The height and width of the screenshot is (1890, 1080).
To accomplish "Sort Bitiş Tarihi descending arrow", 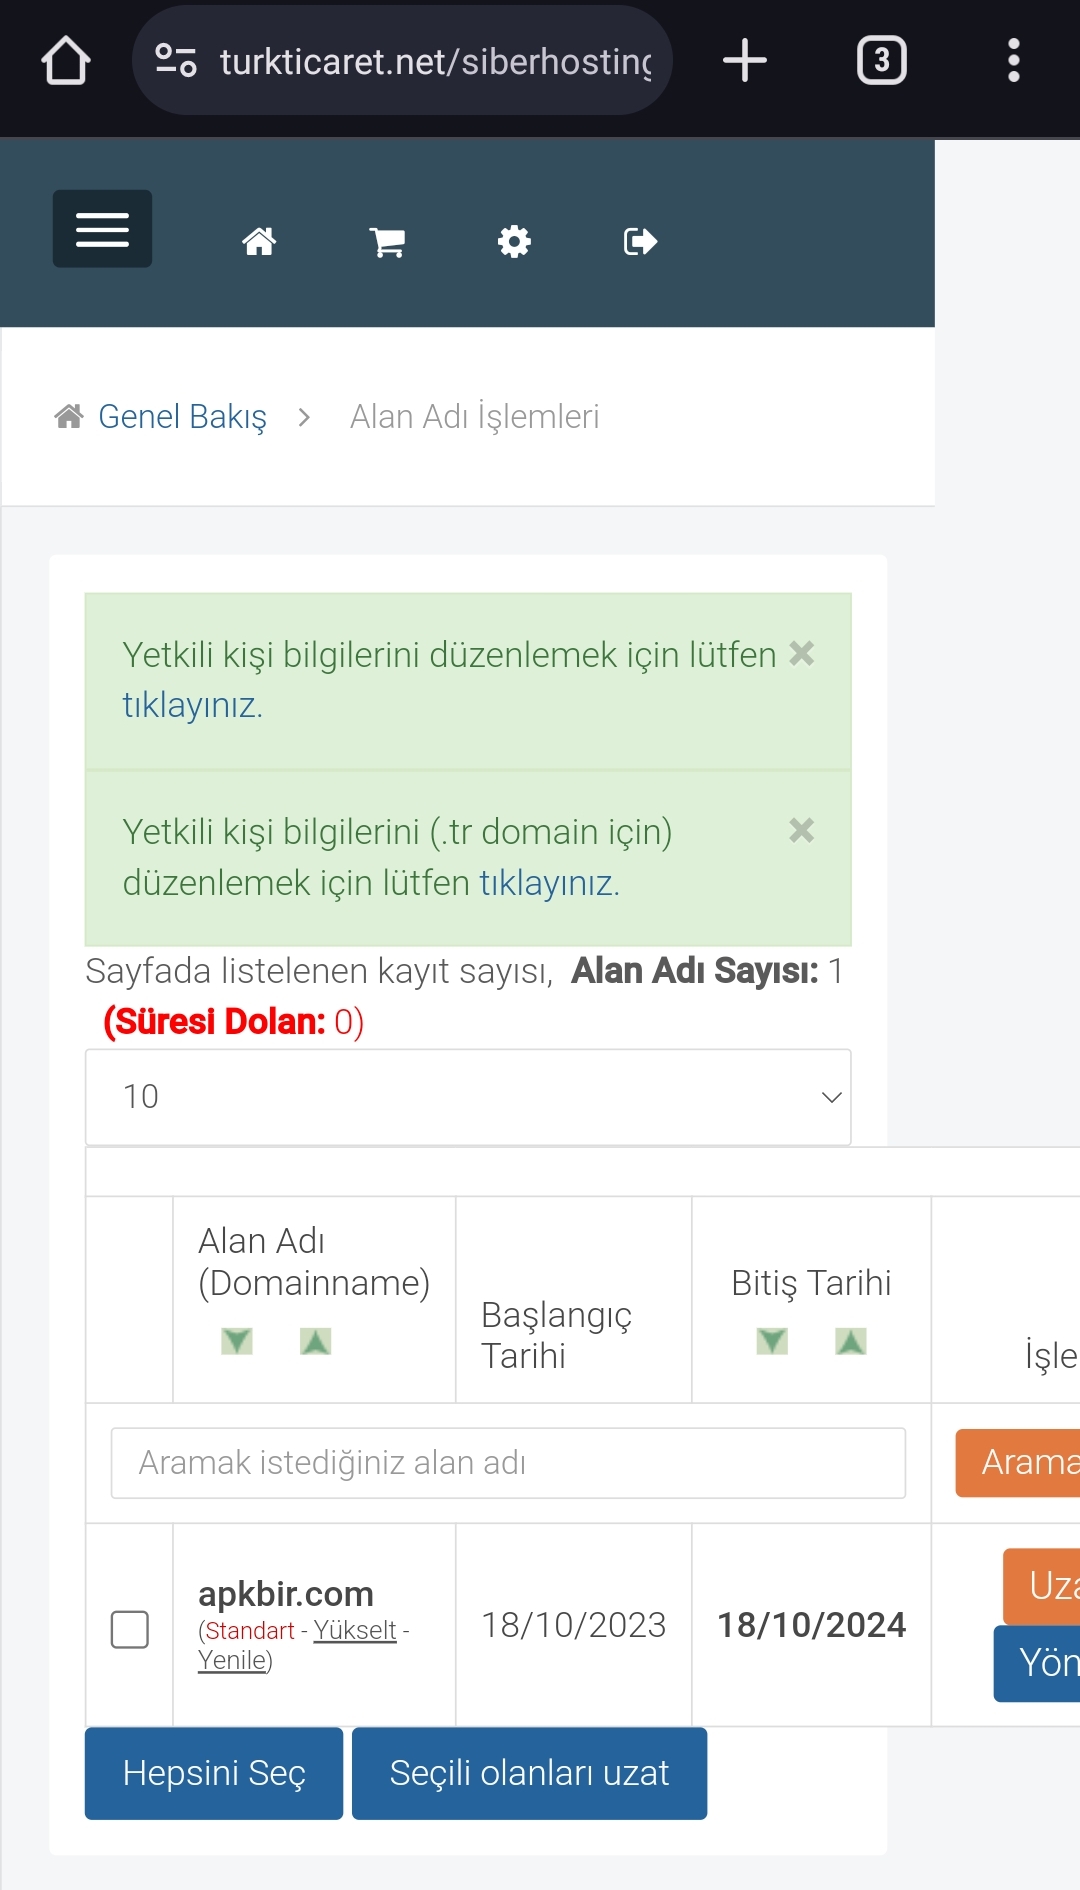I will click(772, 1341).
